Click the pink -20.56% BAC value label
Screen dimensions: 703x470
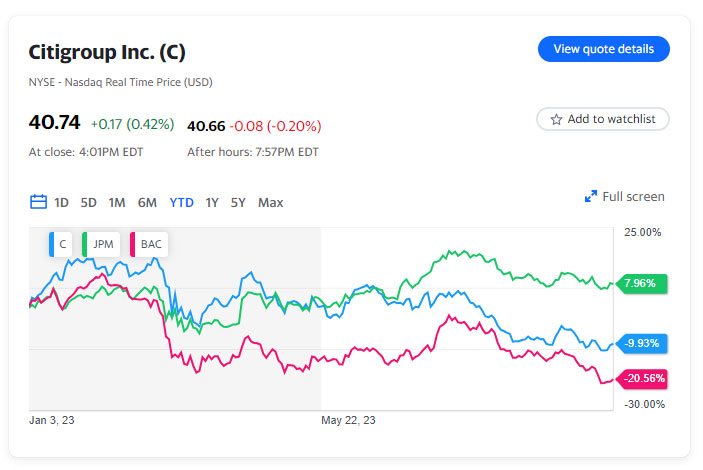point(640,379)
